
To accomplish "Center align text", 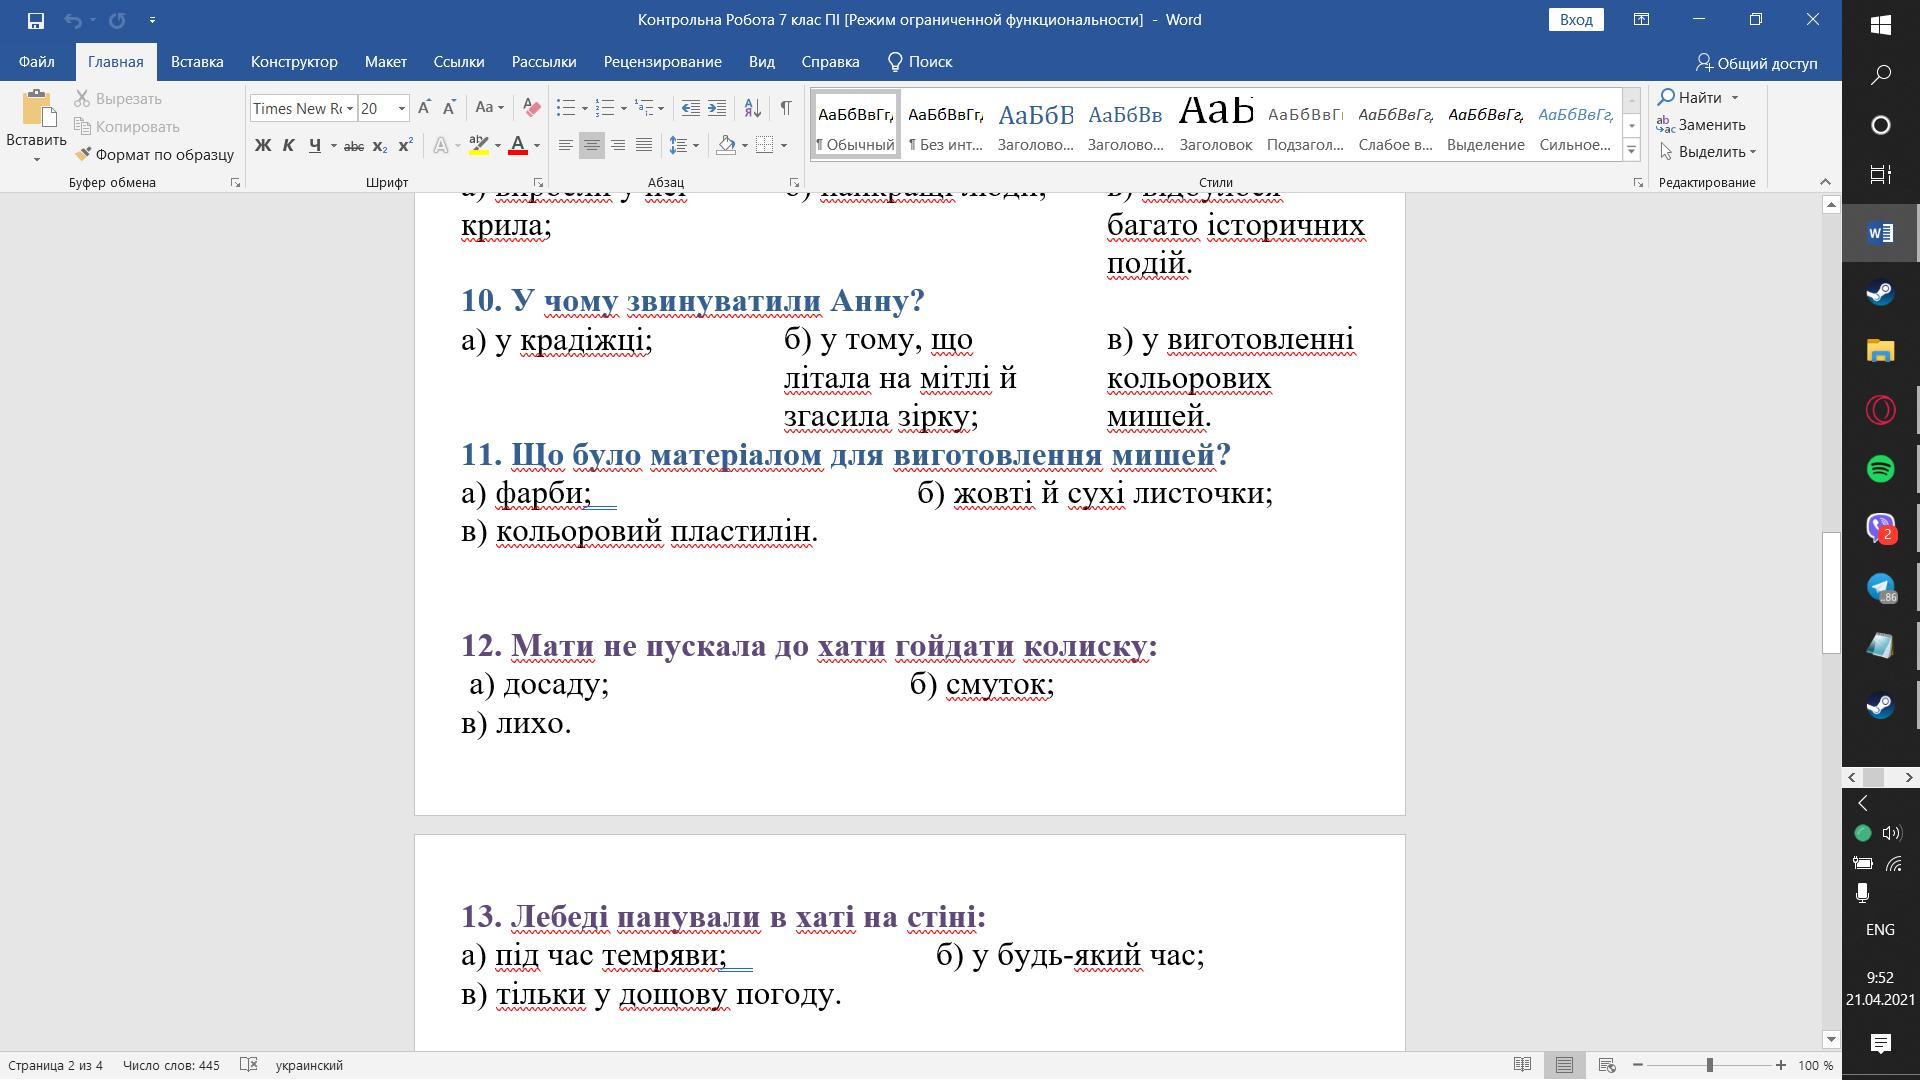I will (x=591, y=146).
